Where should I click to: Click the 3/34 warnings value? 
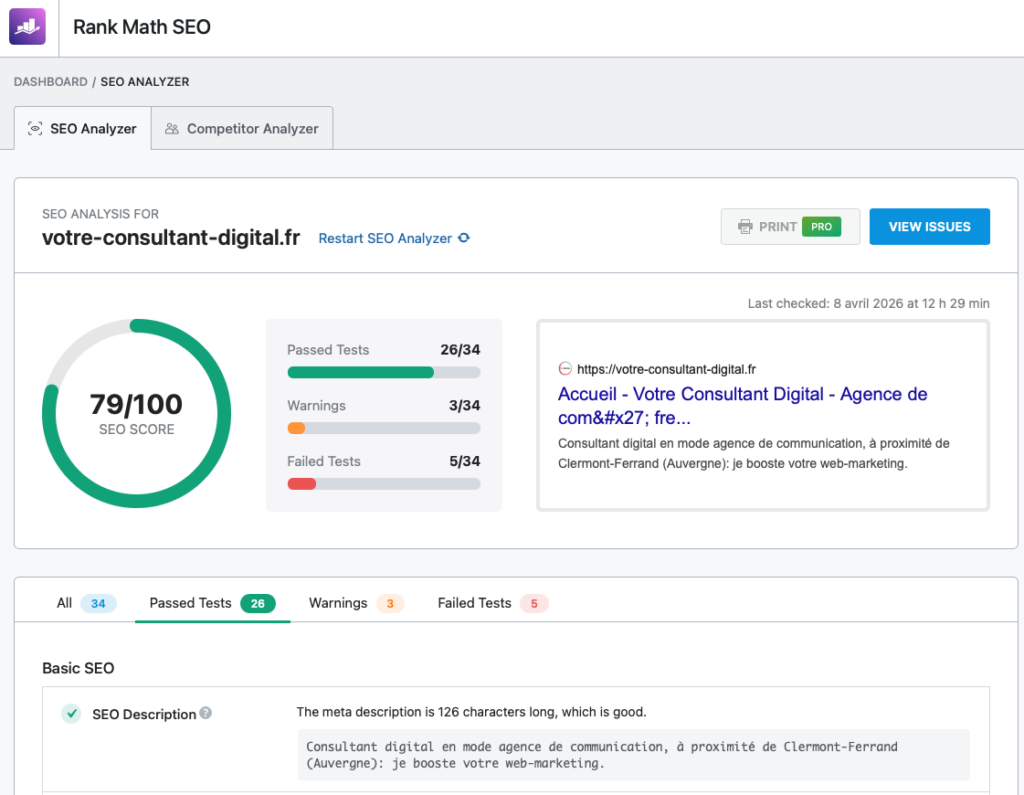coord(464,406)
